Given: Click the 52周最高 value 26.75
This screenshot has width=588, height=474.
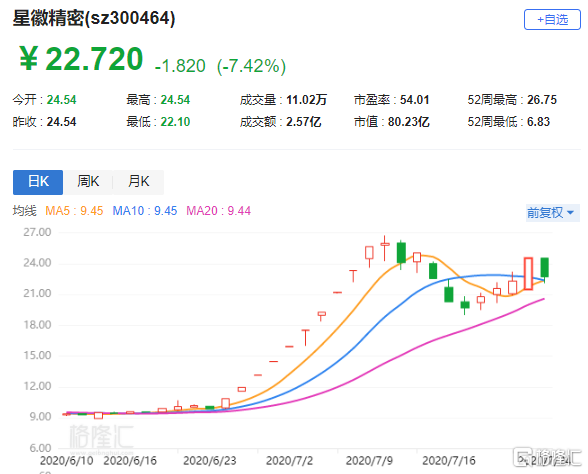Looking at the screenshot, I should tap(542, 100).
